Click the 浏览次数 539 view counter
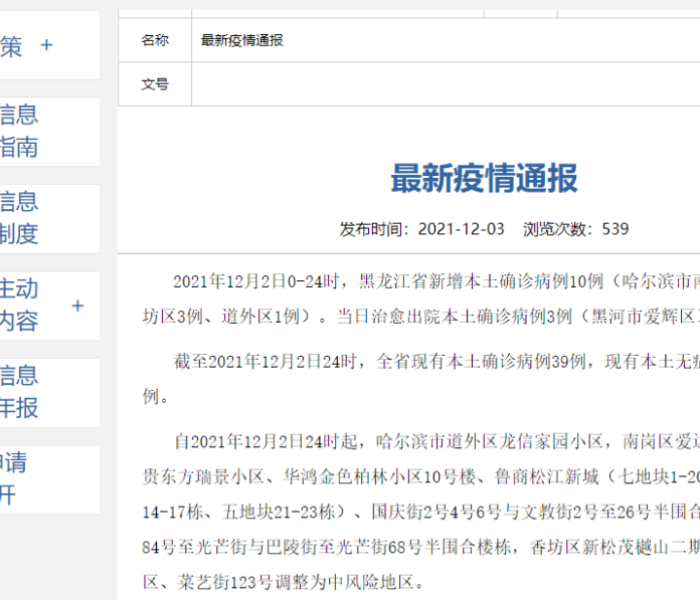This screenshot has width=700, height=600. click(x=576, y=229)
